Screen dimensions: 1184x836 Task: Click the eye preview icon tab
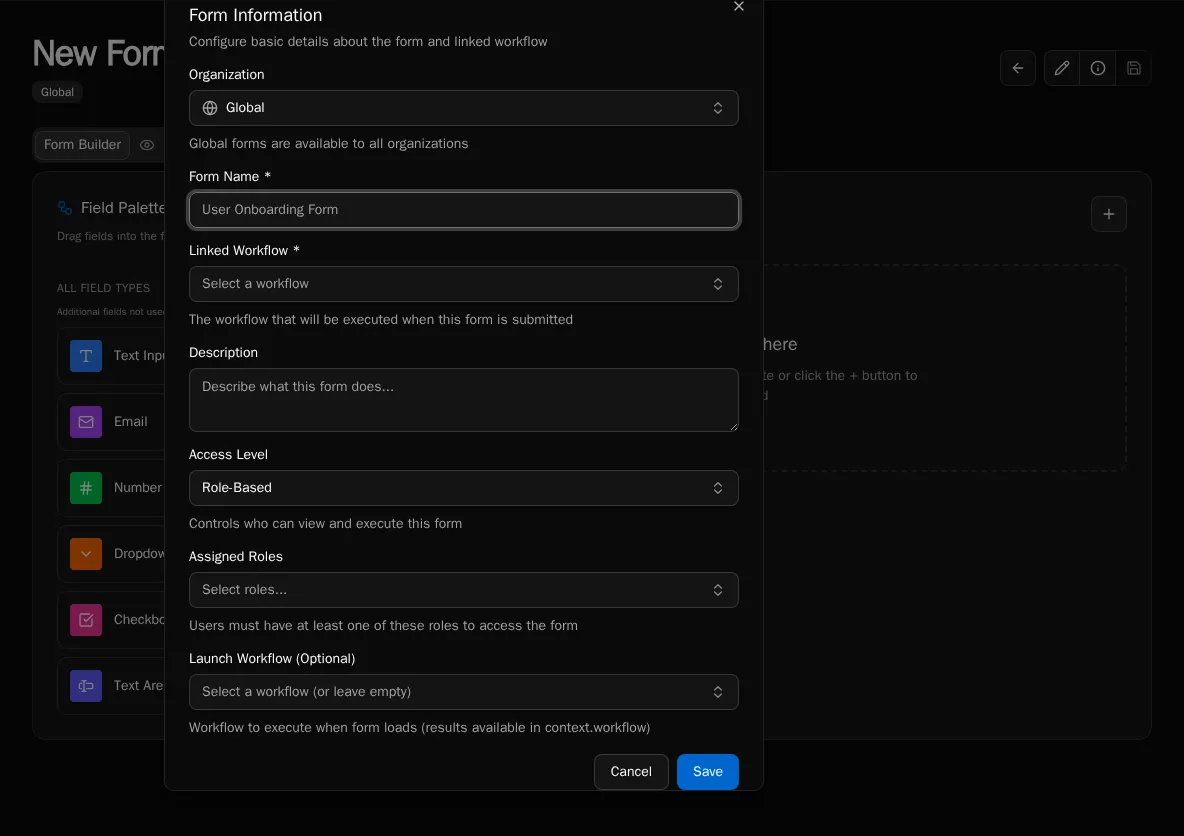click(147, 145)
